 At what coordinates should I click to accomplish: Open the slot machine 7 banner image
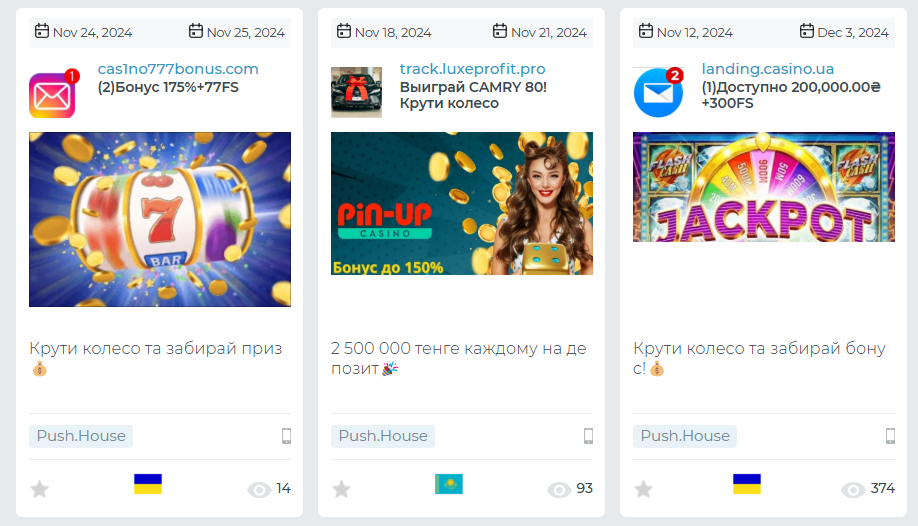click(160, 219)
